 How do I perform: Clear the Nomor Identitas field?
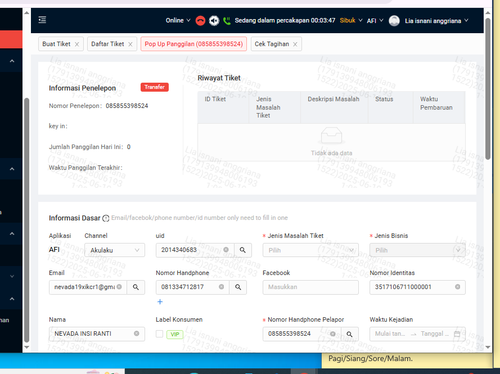click(458, 287)
